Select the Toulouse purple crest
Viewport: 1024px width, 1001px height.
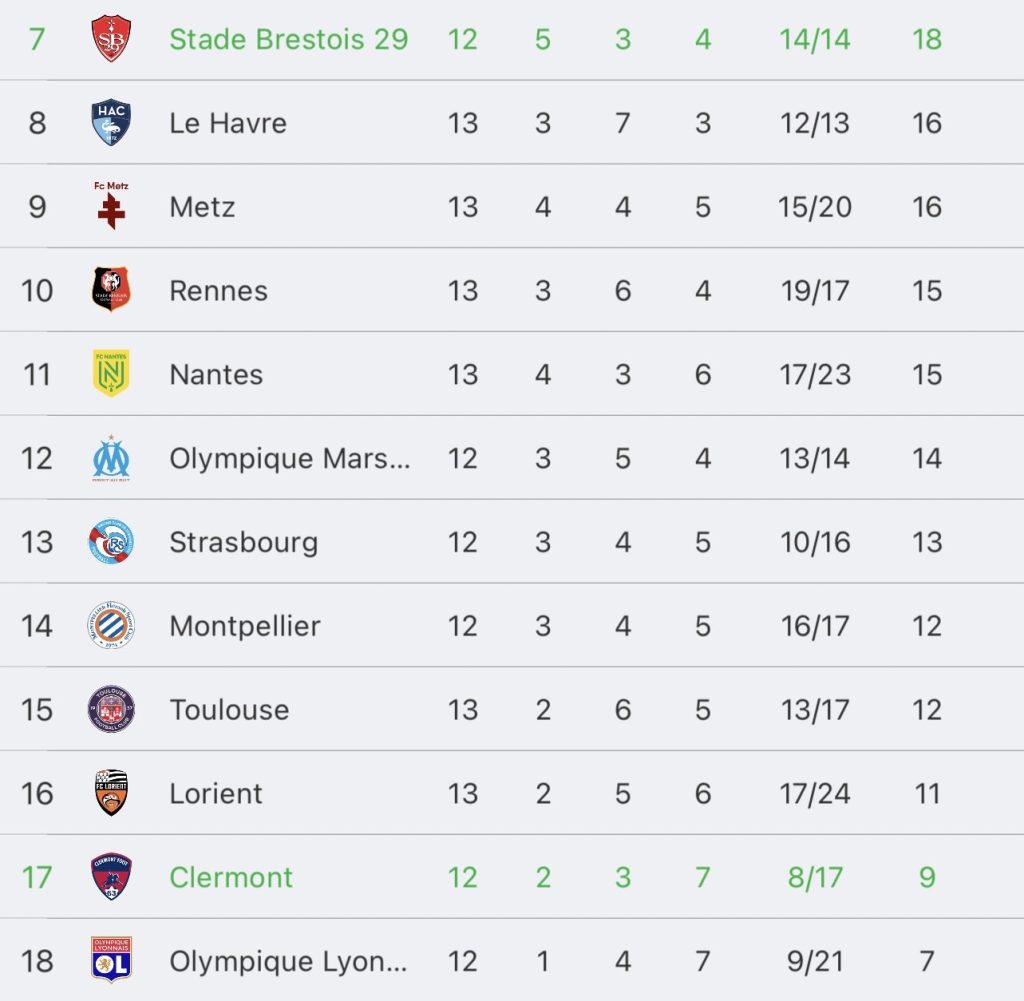point(111,708)
